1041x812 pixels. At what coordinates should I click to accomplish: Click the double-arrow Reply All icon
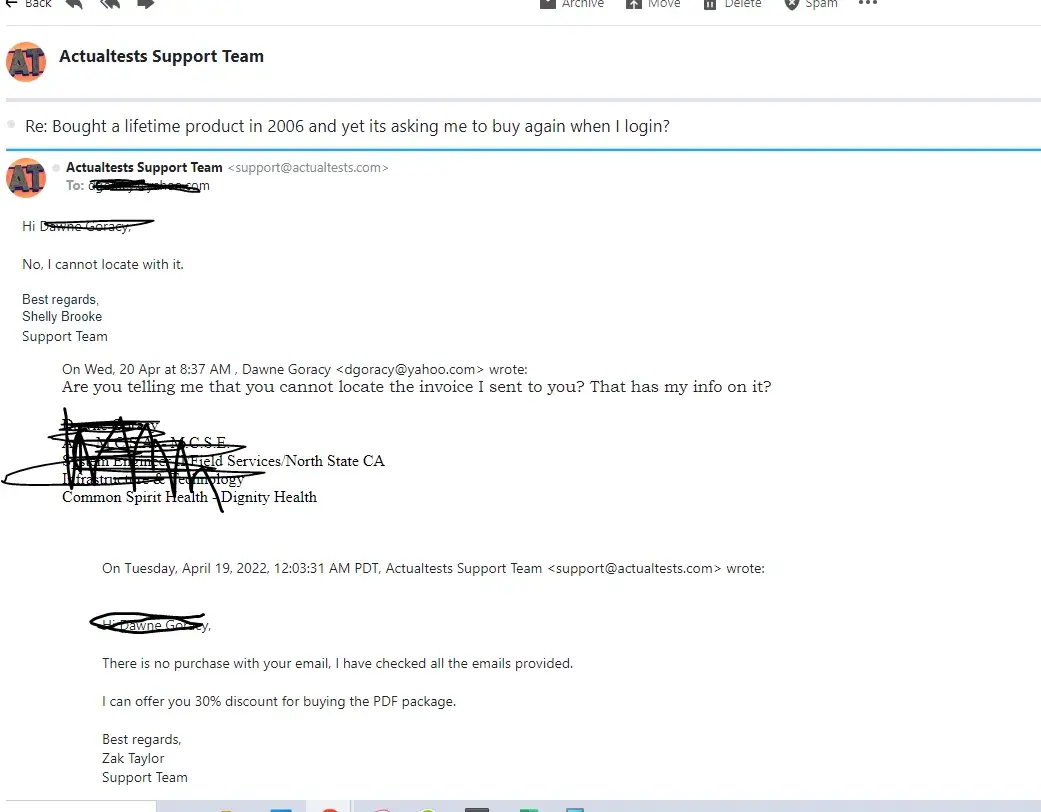(x=110, y=4)
